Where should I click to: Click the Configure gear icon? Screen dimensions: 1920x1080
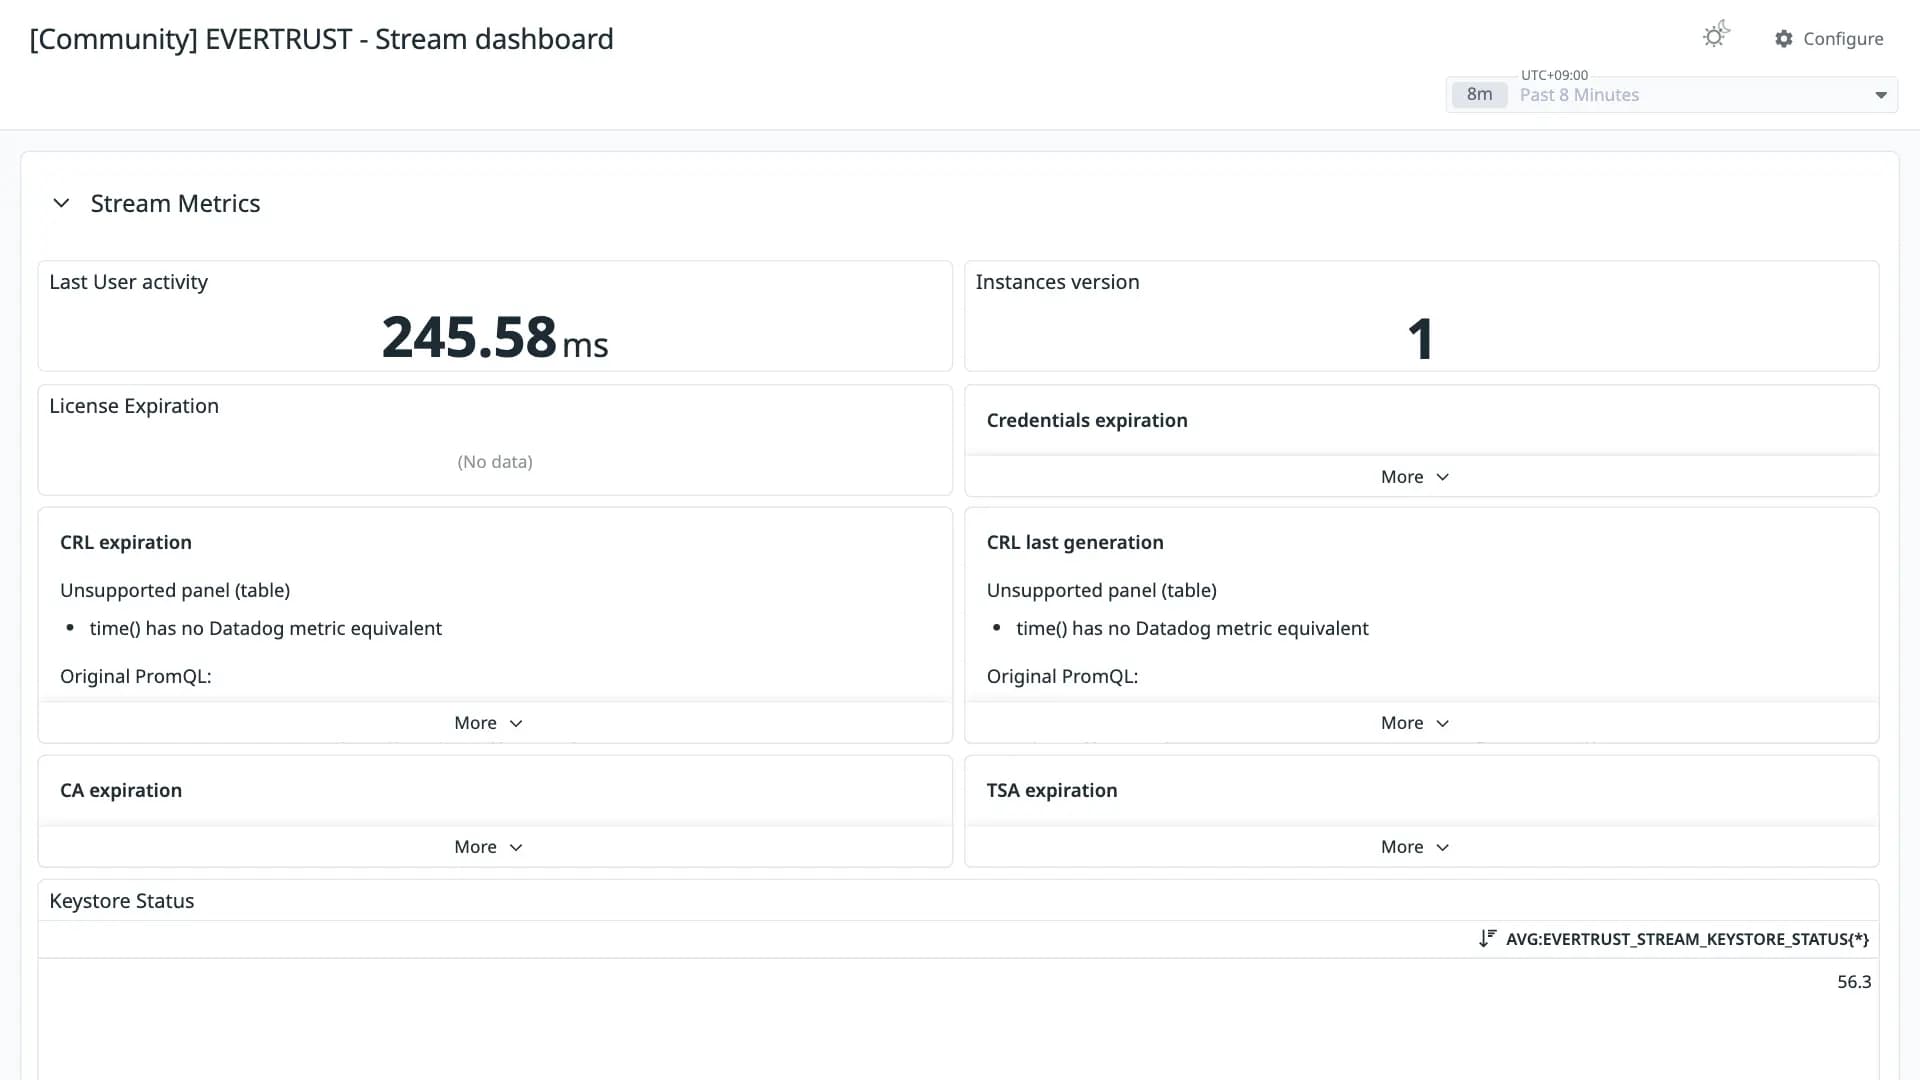point(1784,39)
